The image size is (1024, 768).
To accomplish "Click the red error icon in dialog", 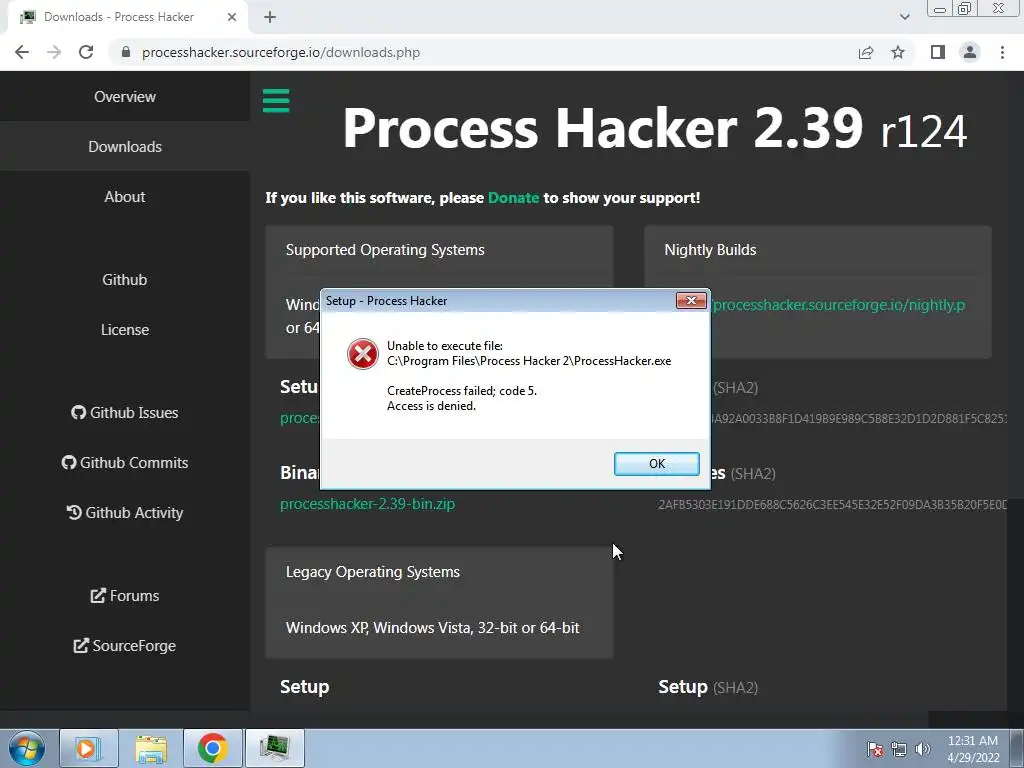I will pyautogui.click(x=362, y=354).
